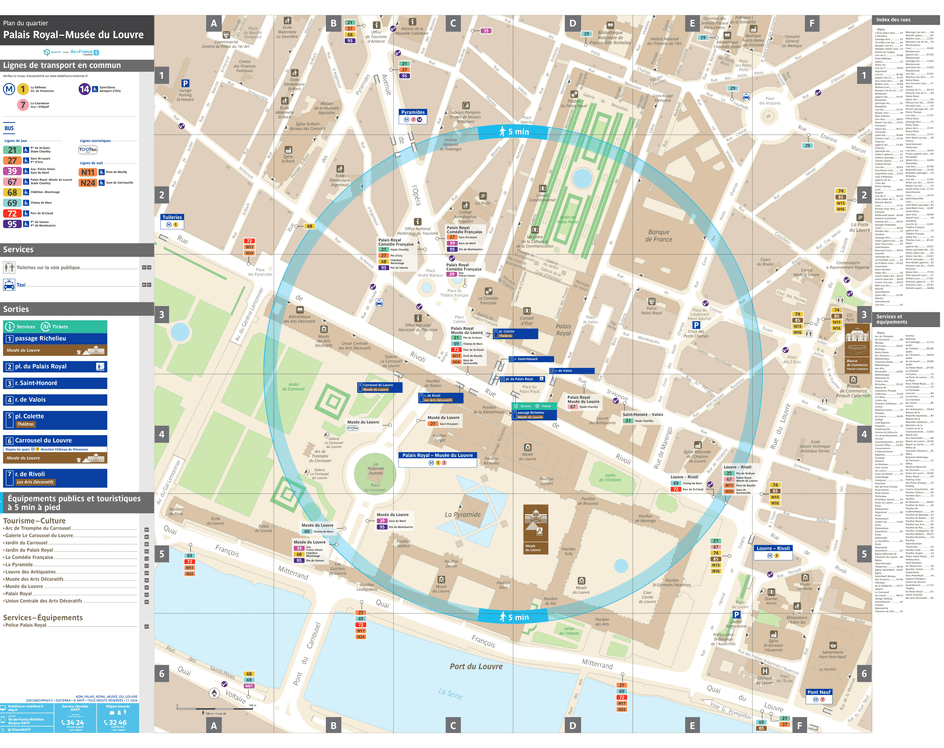Viewport: 944px width, 748px height.
Task: Select day bus line 21 badge
Action: click(x=11, y=149)
